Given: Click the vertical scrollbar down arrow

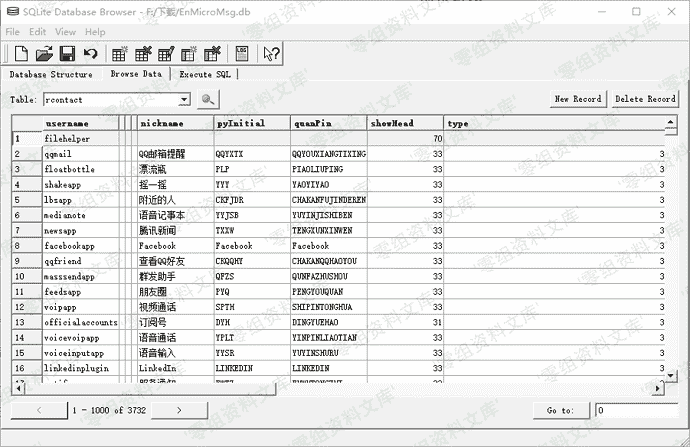Looking at the screenshot, I should [671, 375].
